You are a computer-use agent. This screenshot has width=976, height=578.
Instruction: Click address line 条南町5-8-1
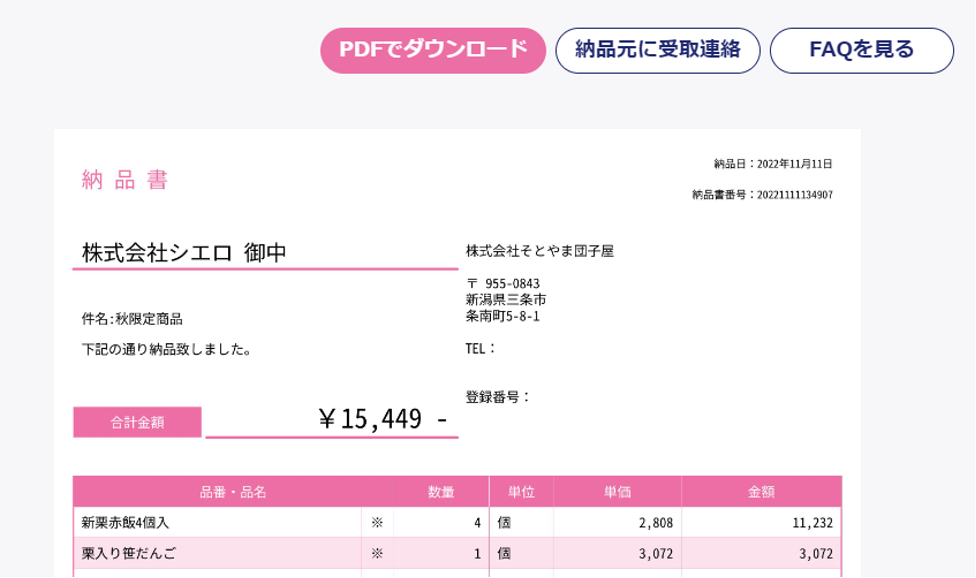[x=503, y=316]
